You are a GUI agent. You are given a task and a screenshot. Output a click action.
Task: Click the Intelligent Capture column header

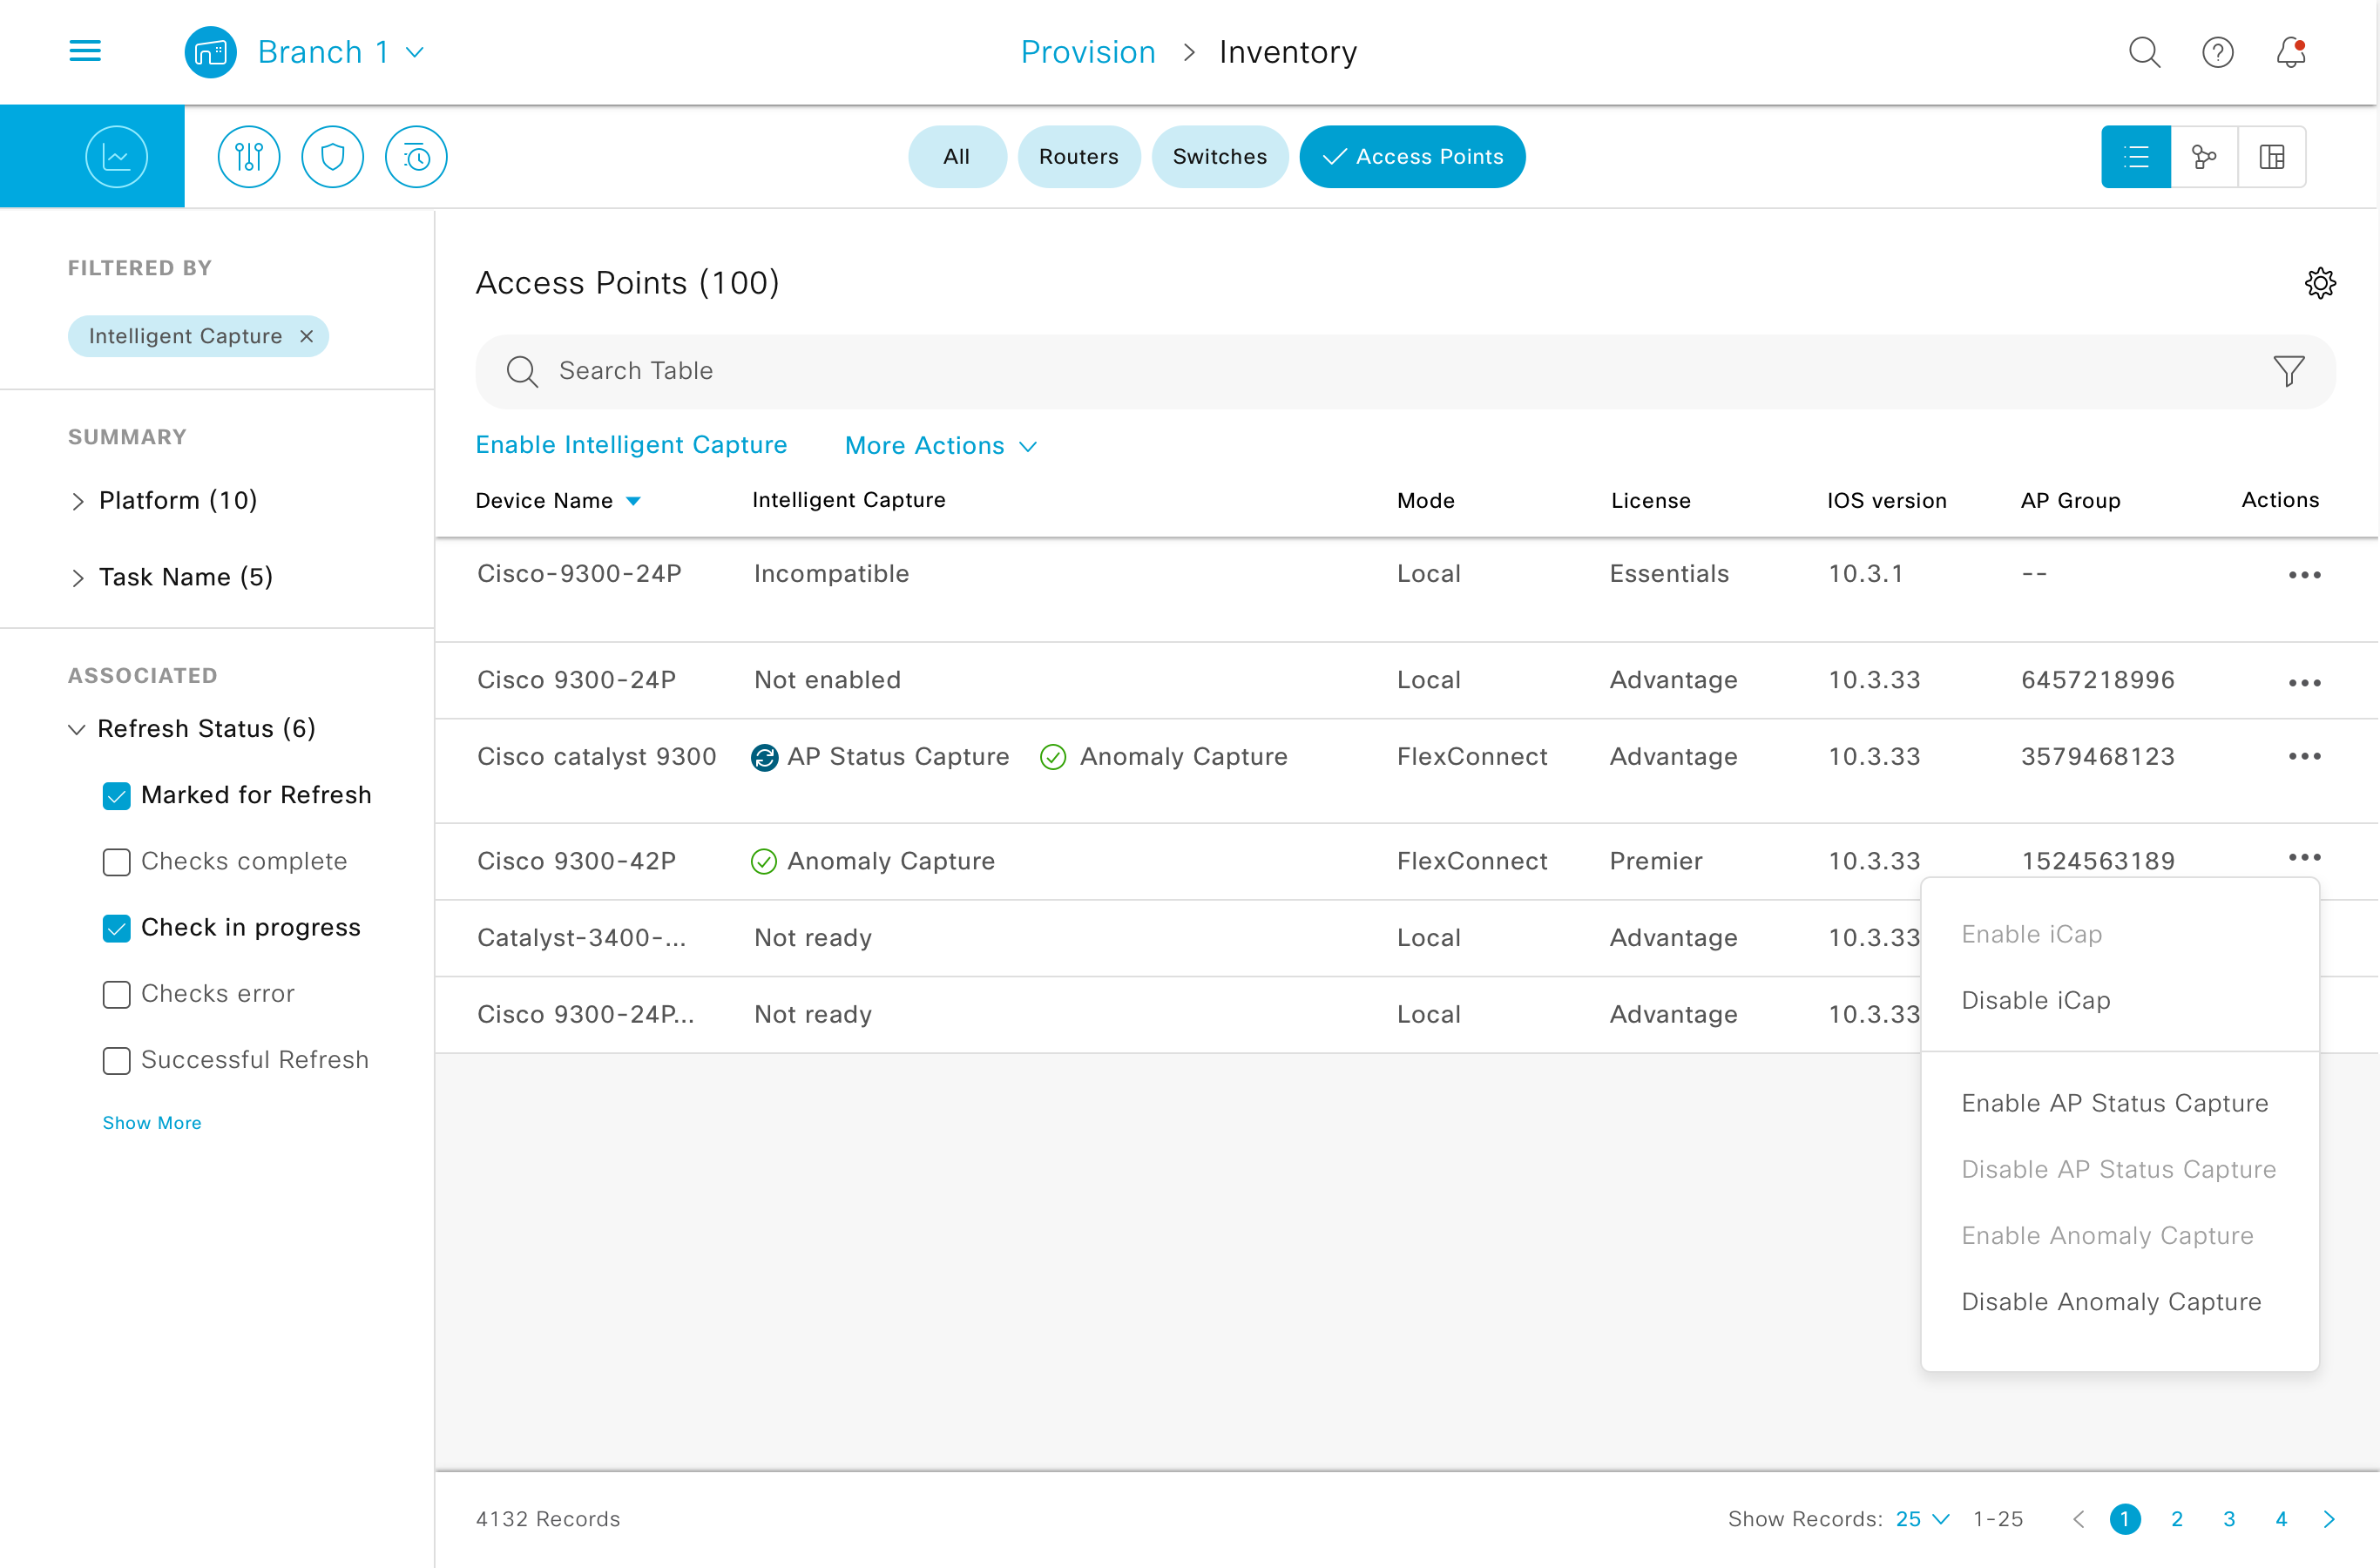click(x=848, y=500)
